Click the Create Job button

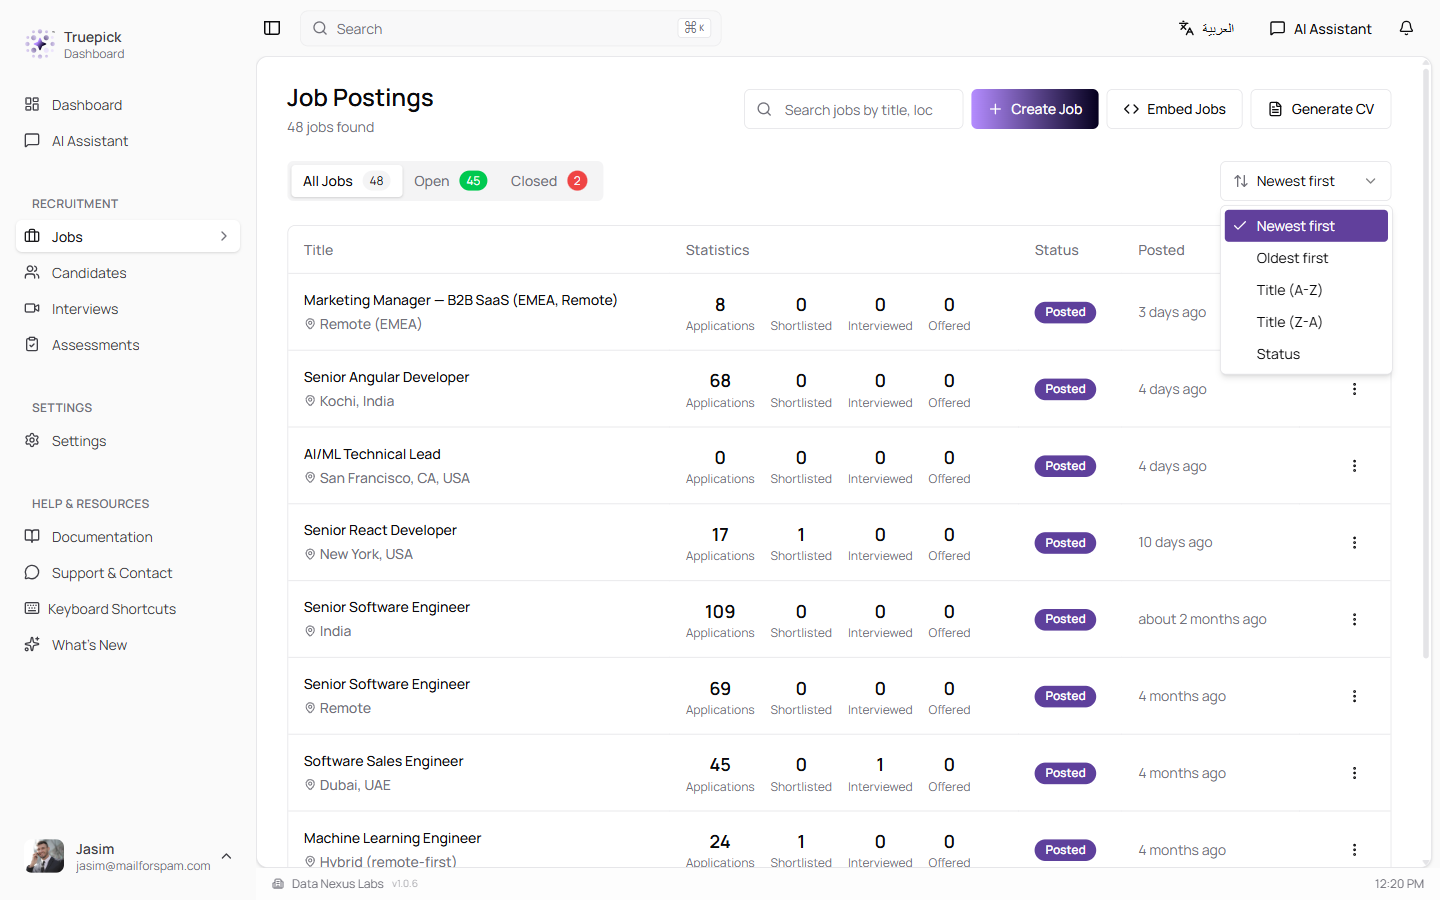pos(1034,109)
